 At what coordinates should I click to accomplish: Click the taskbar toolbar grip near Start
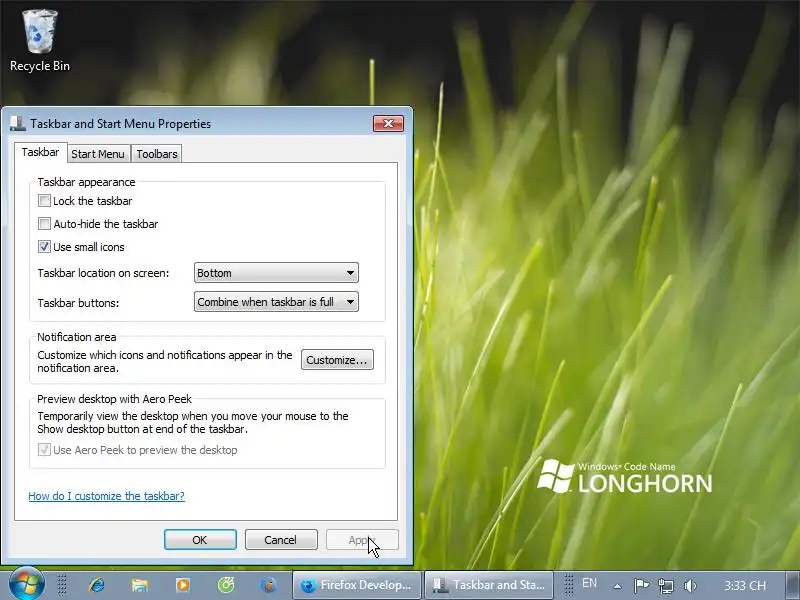pyautogui.click(x=62, y=585)
